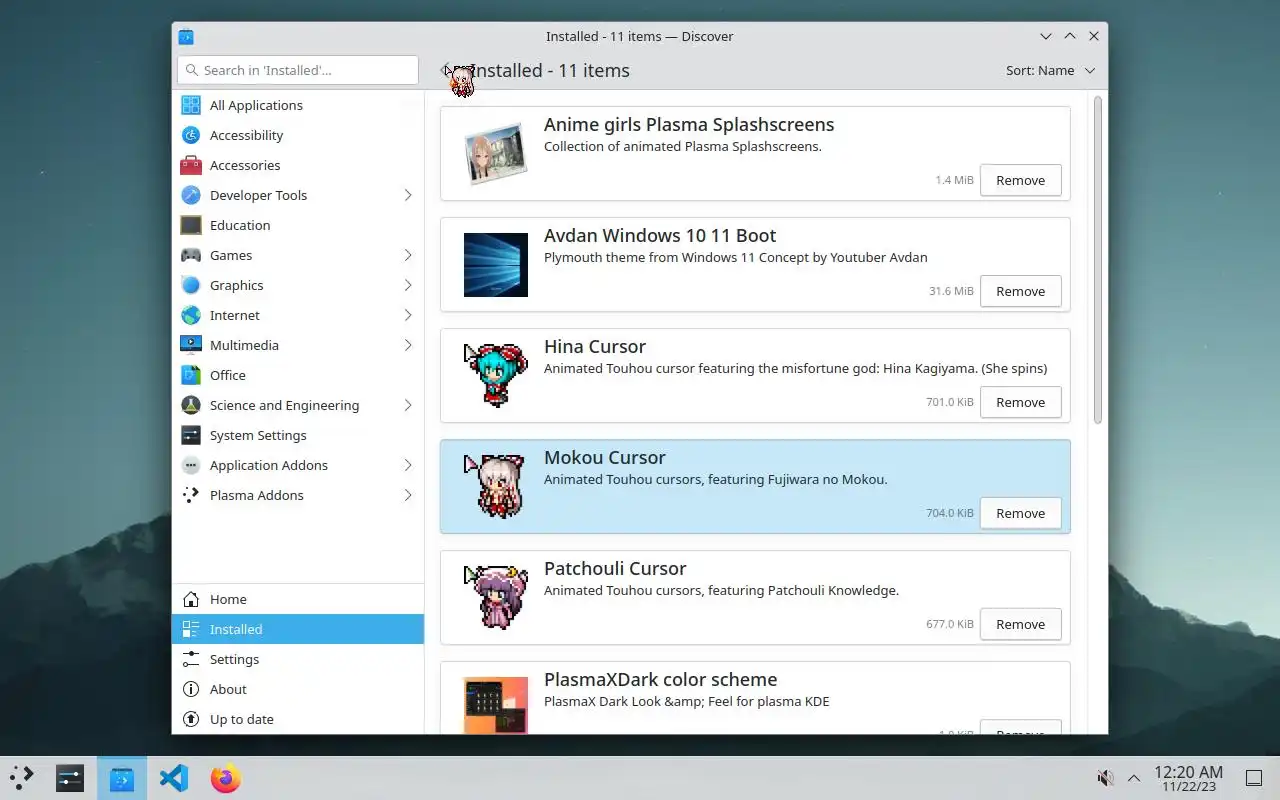Open the PlasmaXDark color scheme title
The image size is (1280, 800).
click(x=660, y=679)
